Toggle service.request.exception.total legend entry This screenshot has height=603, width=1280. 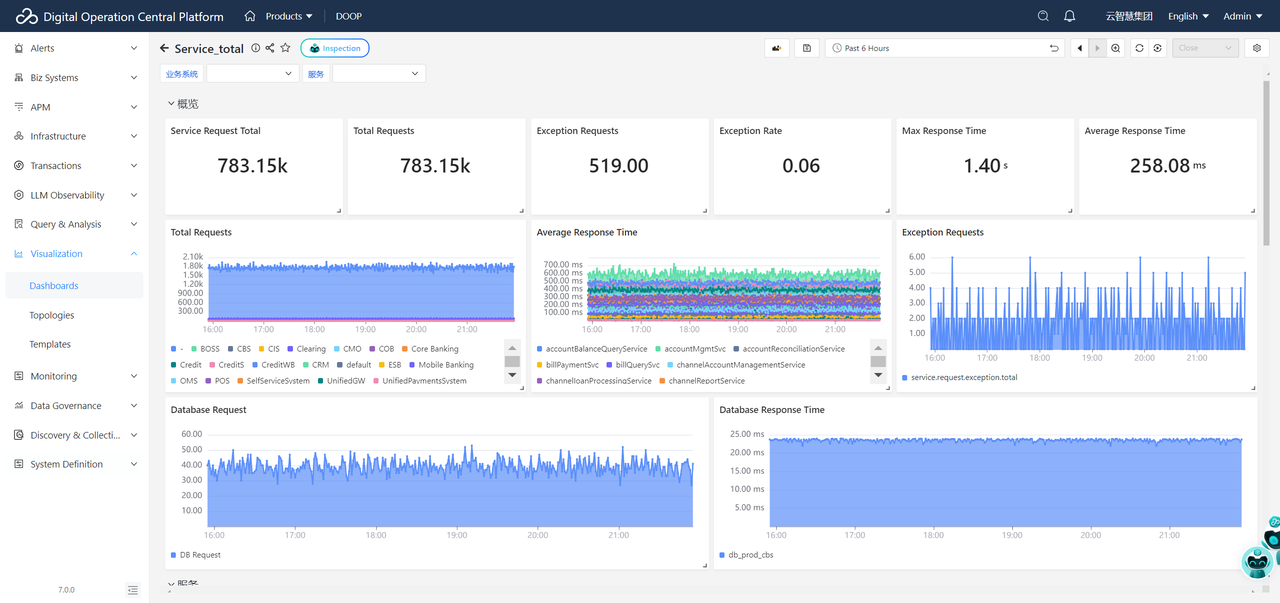(960, 378)
